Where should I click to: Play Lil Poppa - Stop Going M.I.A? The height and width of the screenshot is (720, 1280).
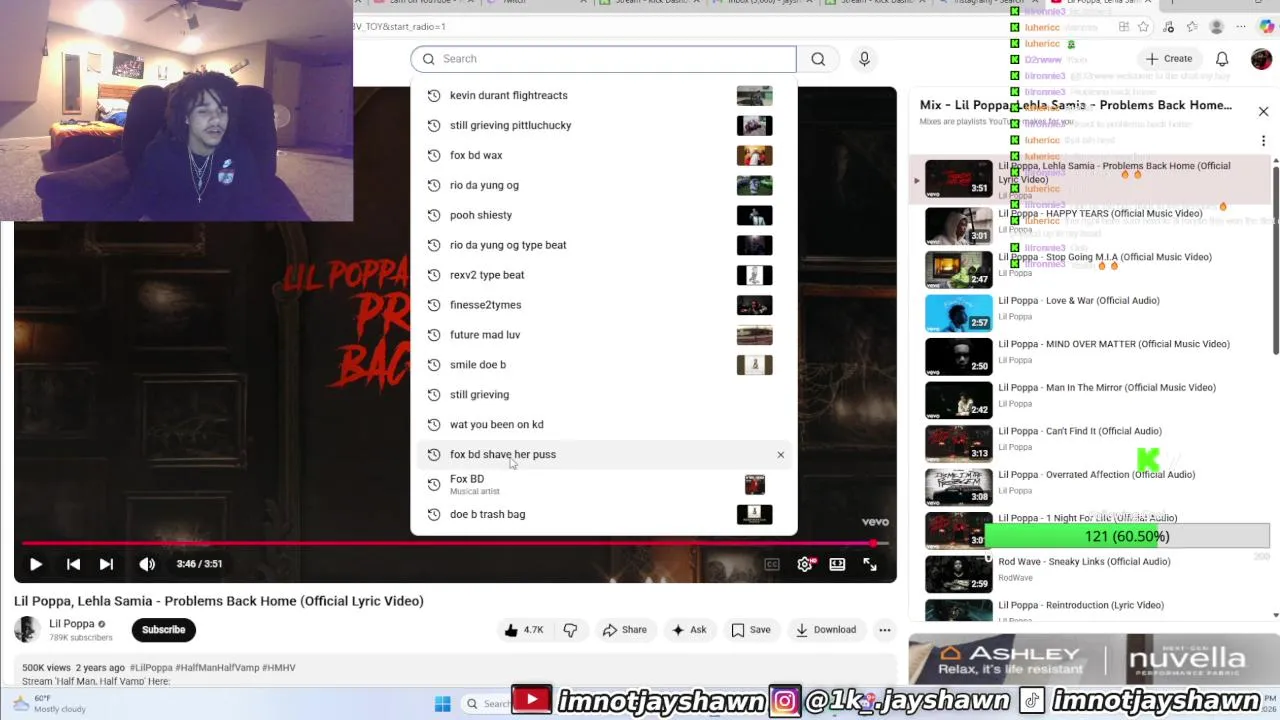tap(1090, 269)
